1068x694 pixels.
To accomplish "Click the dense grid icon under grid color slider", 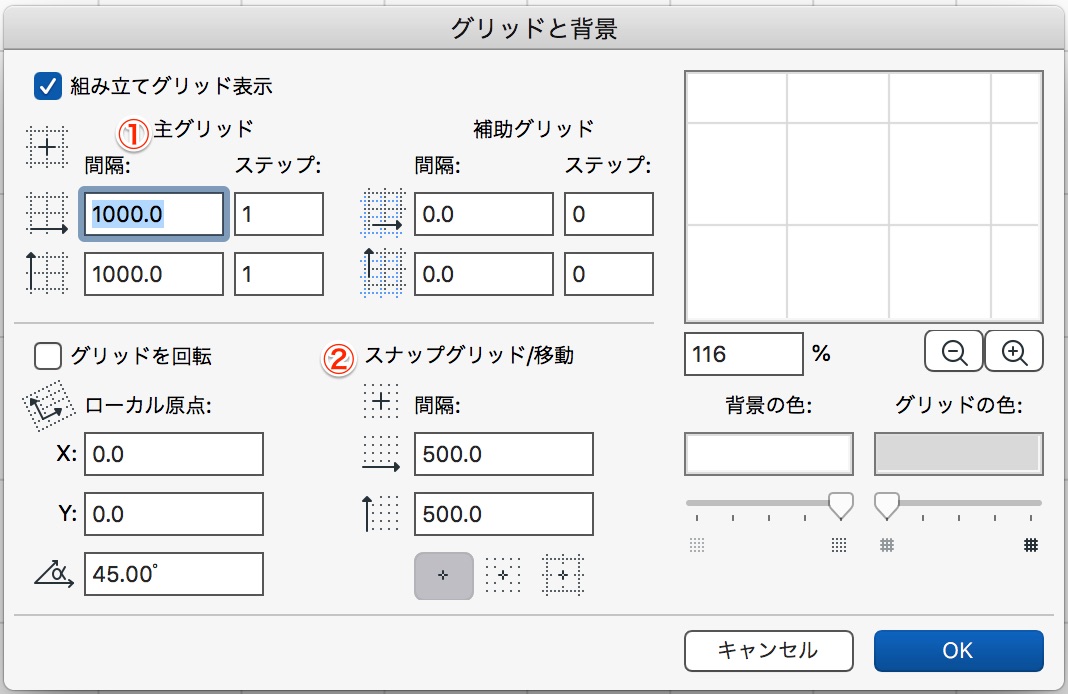I will (1031, 545).
